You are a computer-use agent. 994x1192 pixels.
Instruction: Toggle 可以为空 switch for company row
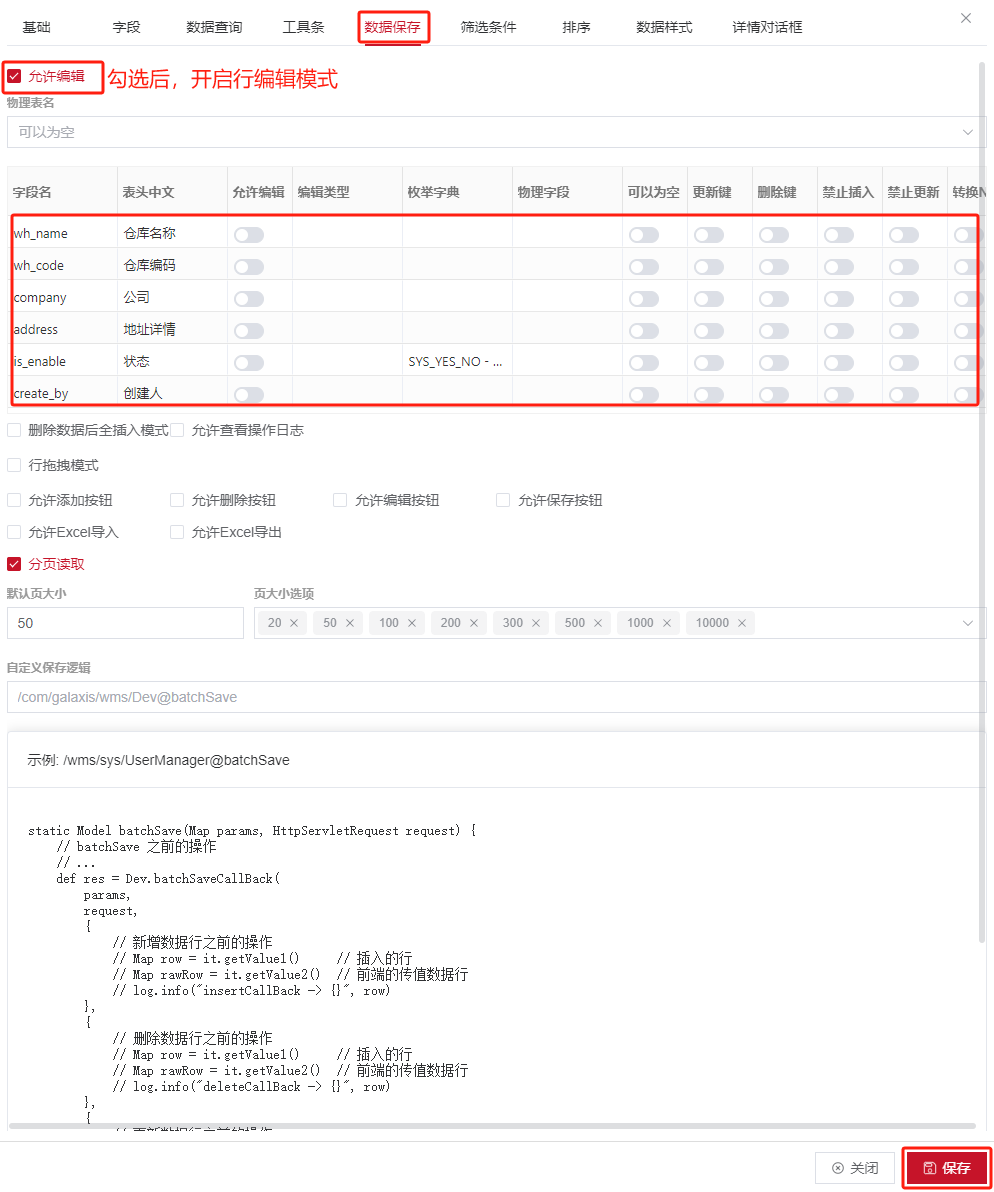click(x=644, y=299)
